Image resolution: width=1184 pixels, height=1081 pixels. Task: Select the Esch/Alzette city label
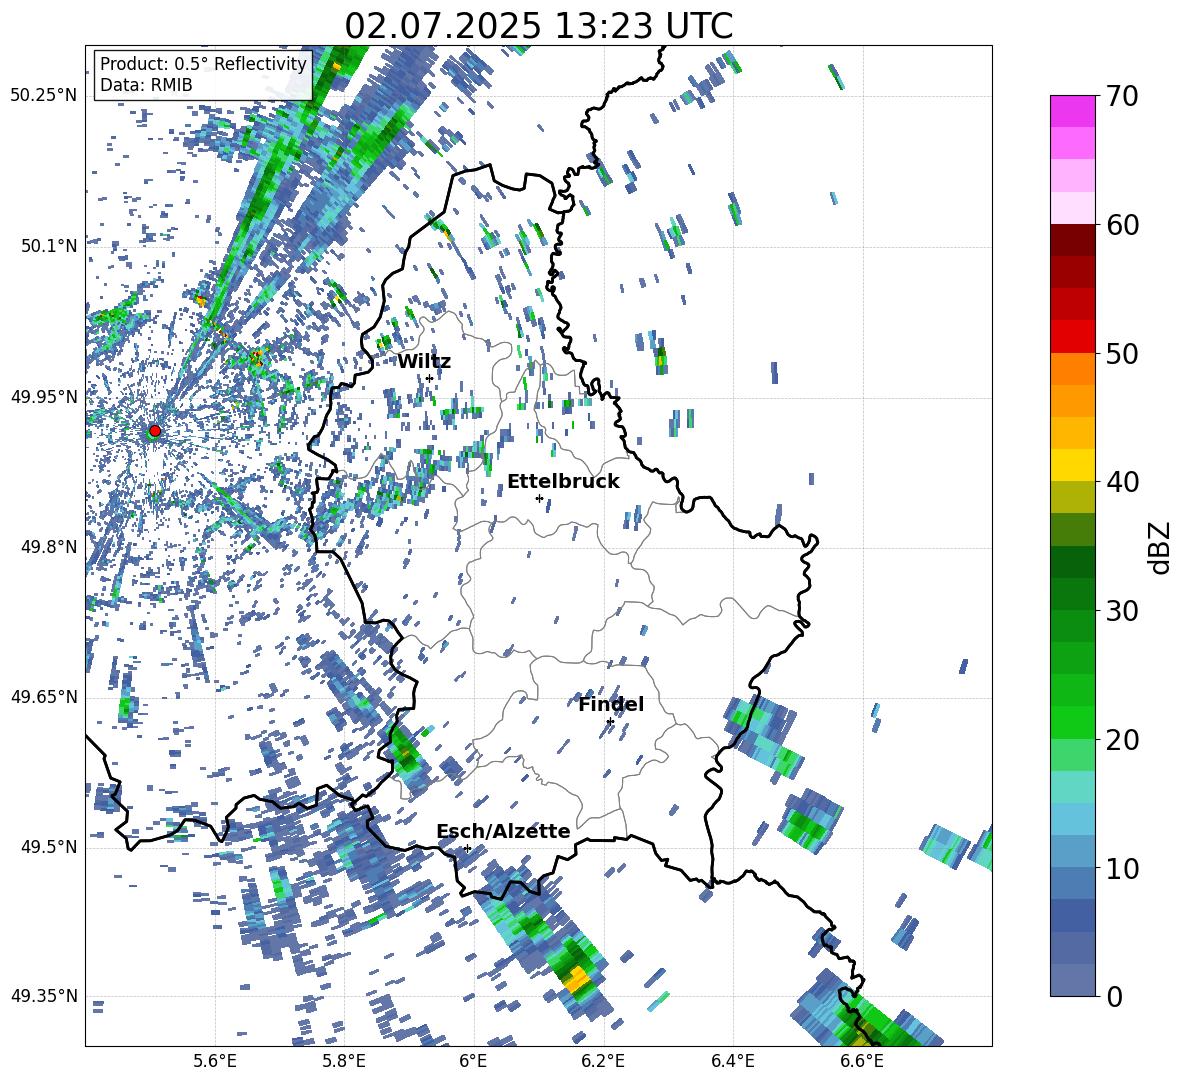pyautogui.click(x=503, y=831)
